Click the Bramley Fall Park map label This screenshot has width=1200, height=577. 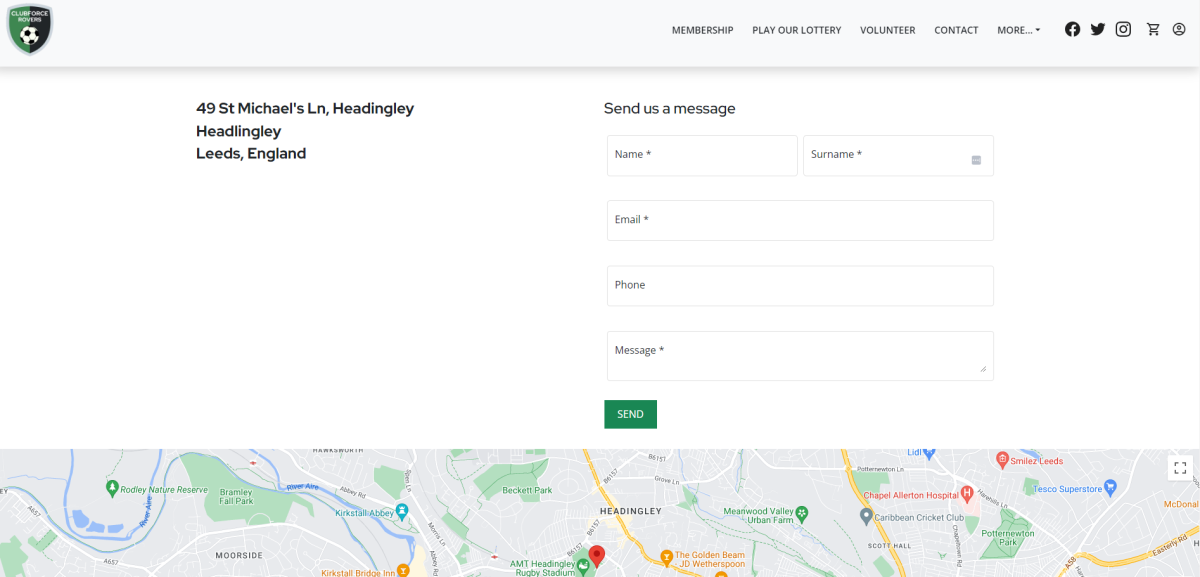[x=236, y=497]
